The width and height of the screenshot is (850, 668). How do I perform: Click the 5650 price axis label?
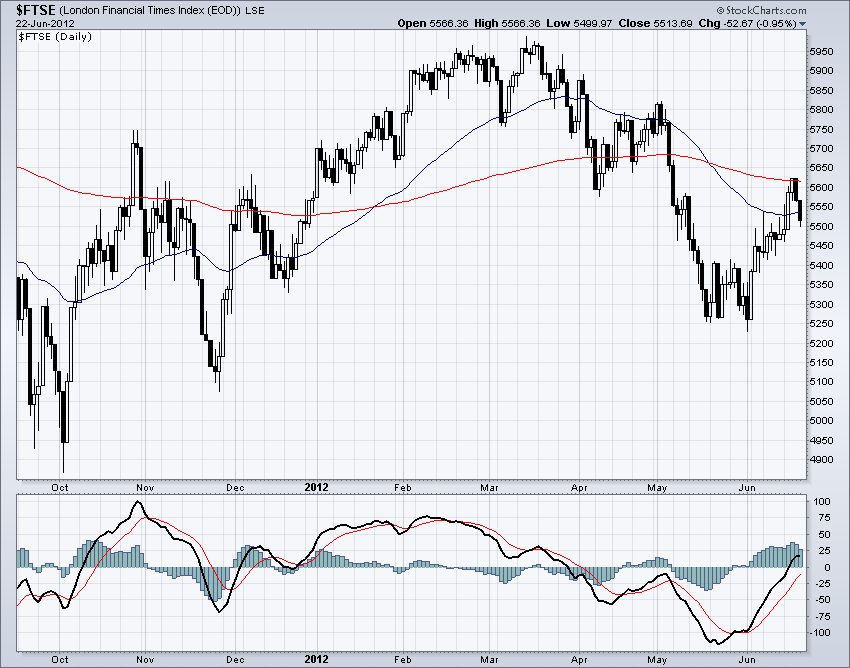click(821, 168)
